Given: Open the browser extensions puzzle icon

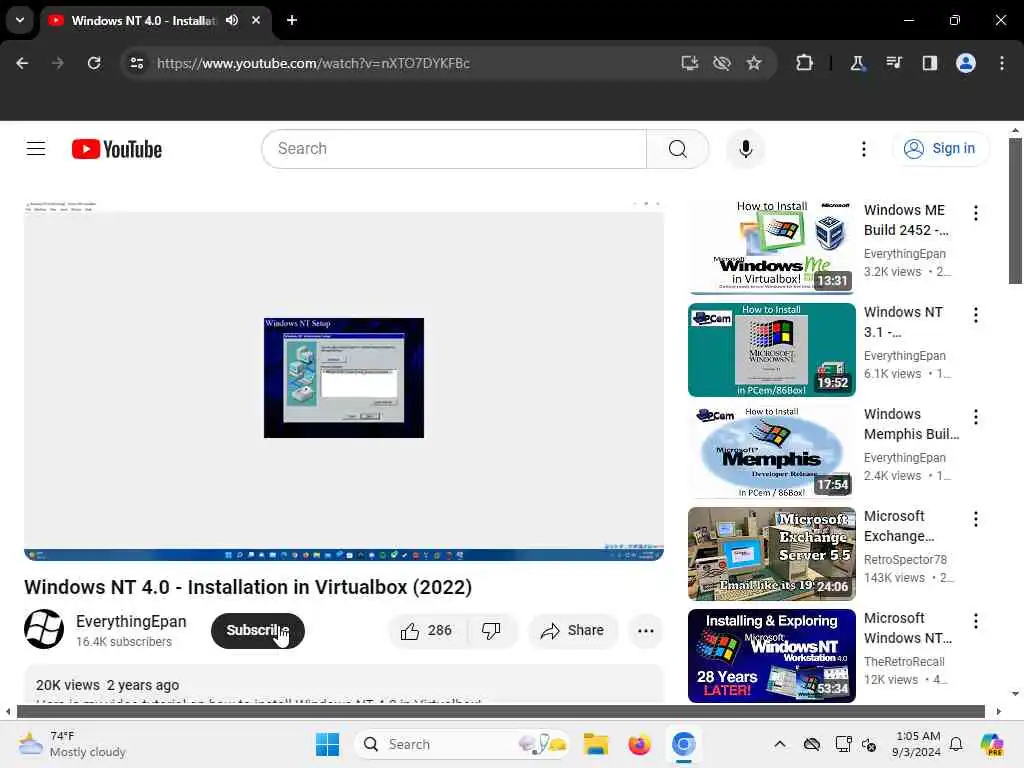Looking at the screenshot, I should click(x=805, y=63).
